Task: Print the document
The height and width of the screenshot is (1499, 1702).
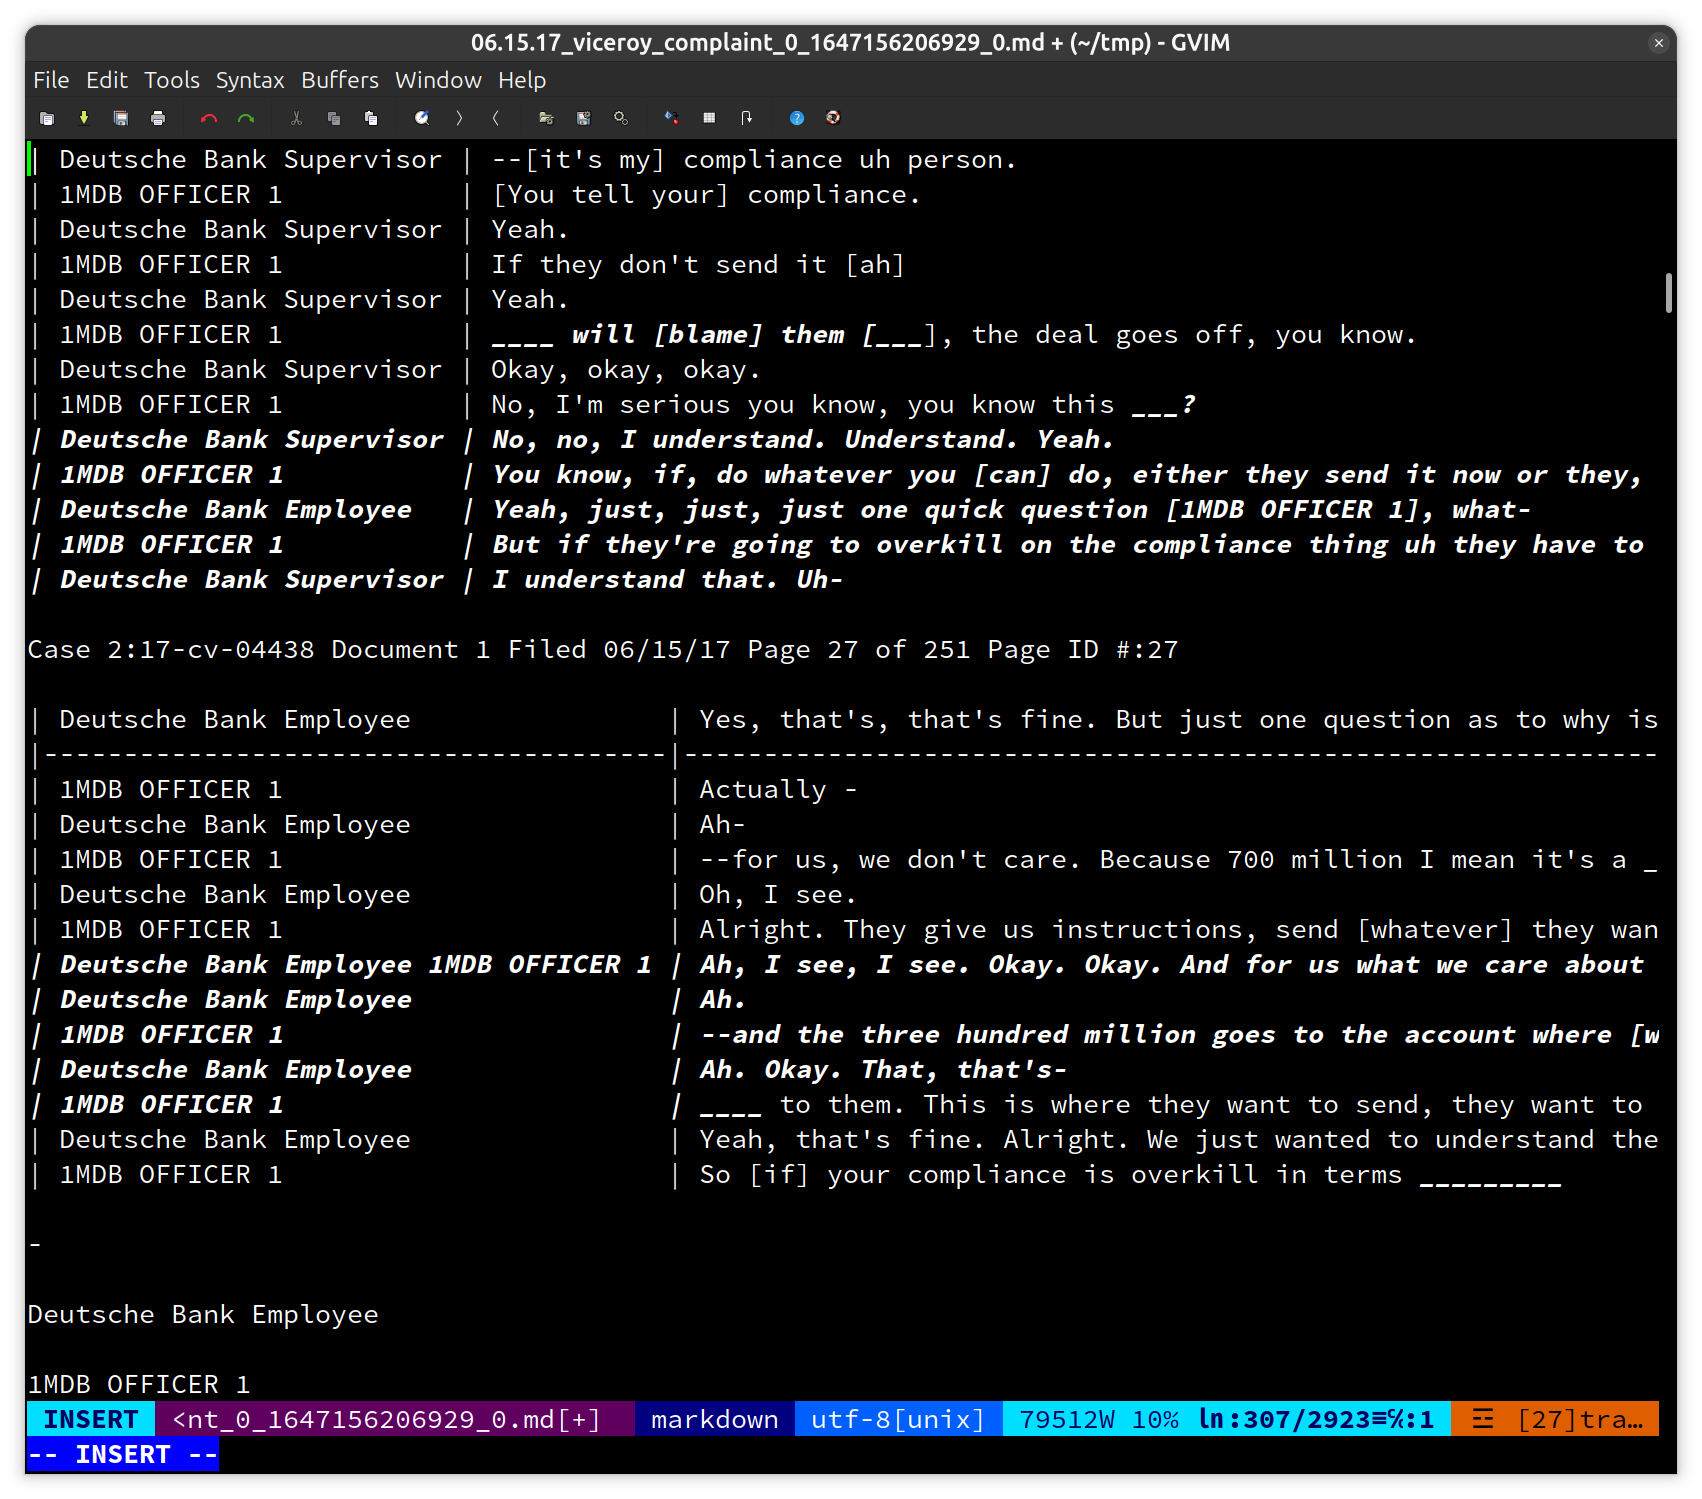Action: tap(159, 118)
